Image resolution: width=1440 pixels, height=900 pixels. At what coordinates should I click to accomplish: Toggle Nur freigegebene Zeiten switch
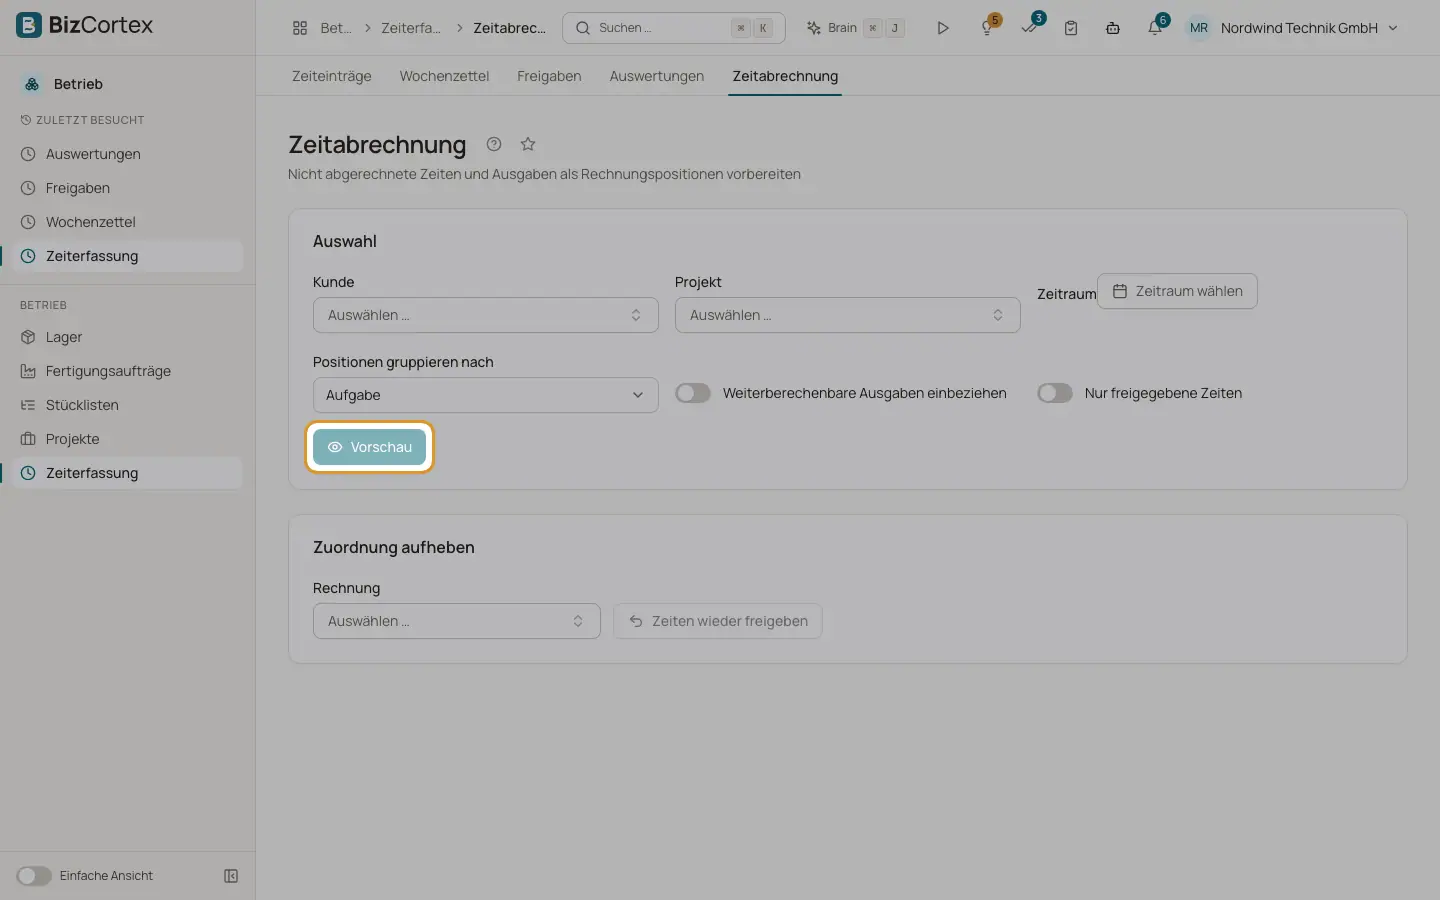[1055, 393]
